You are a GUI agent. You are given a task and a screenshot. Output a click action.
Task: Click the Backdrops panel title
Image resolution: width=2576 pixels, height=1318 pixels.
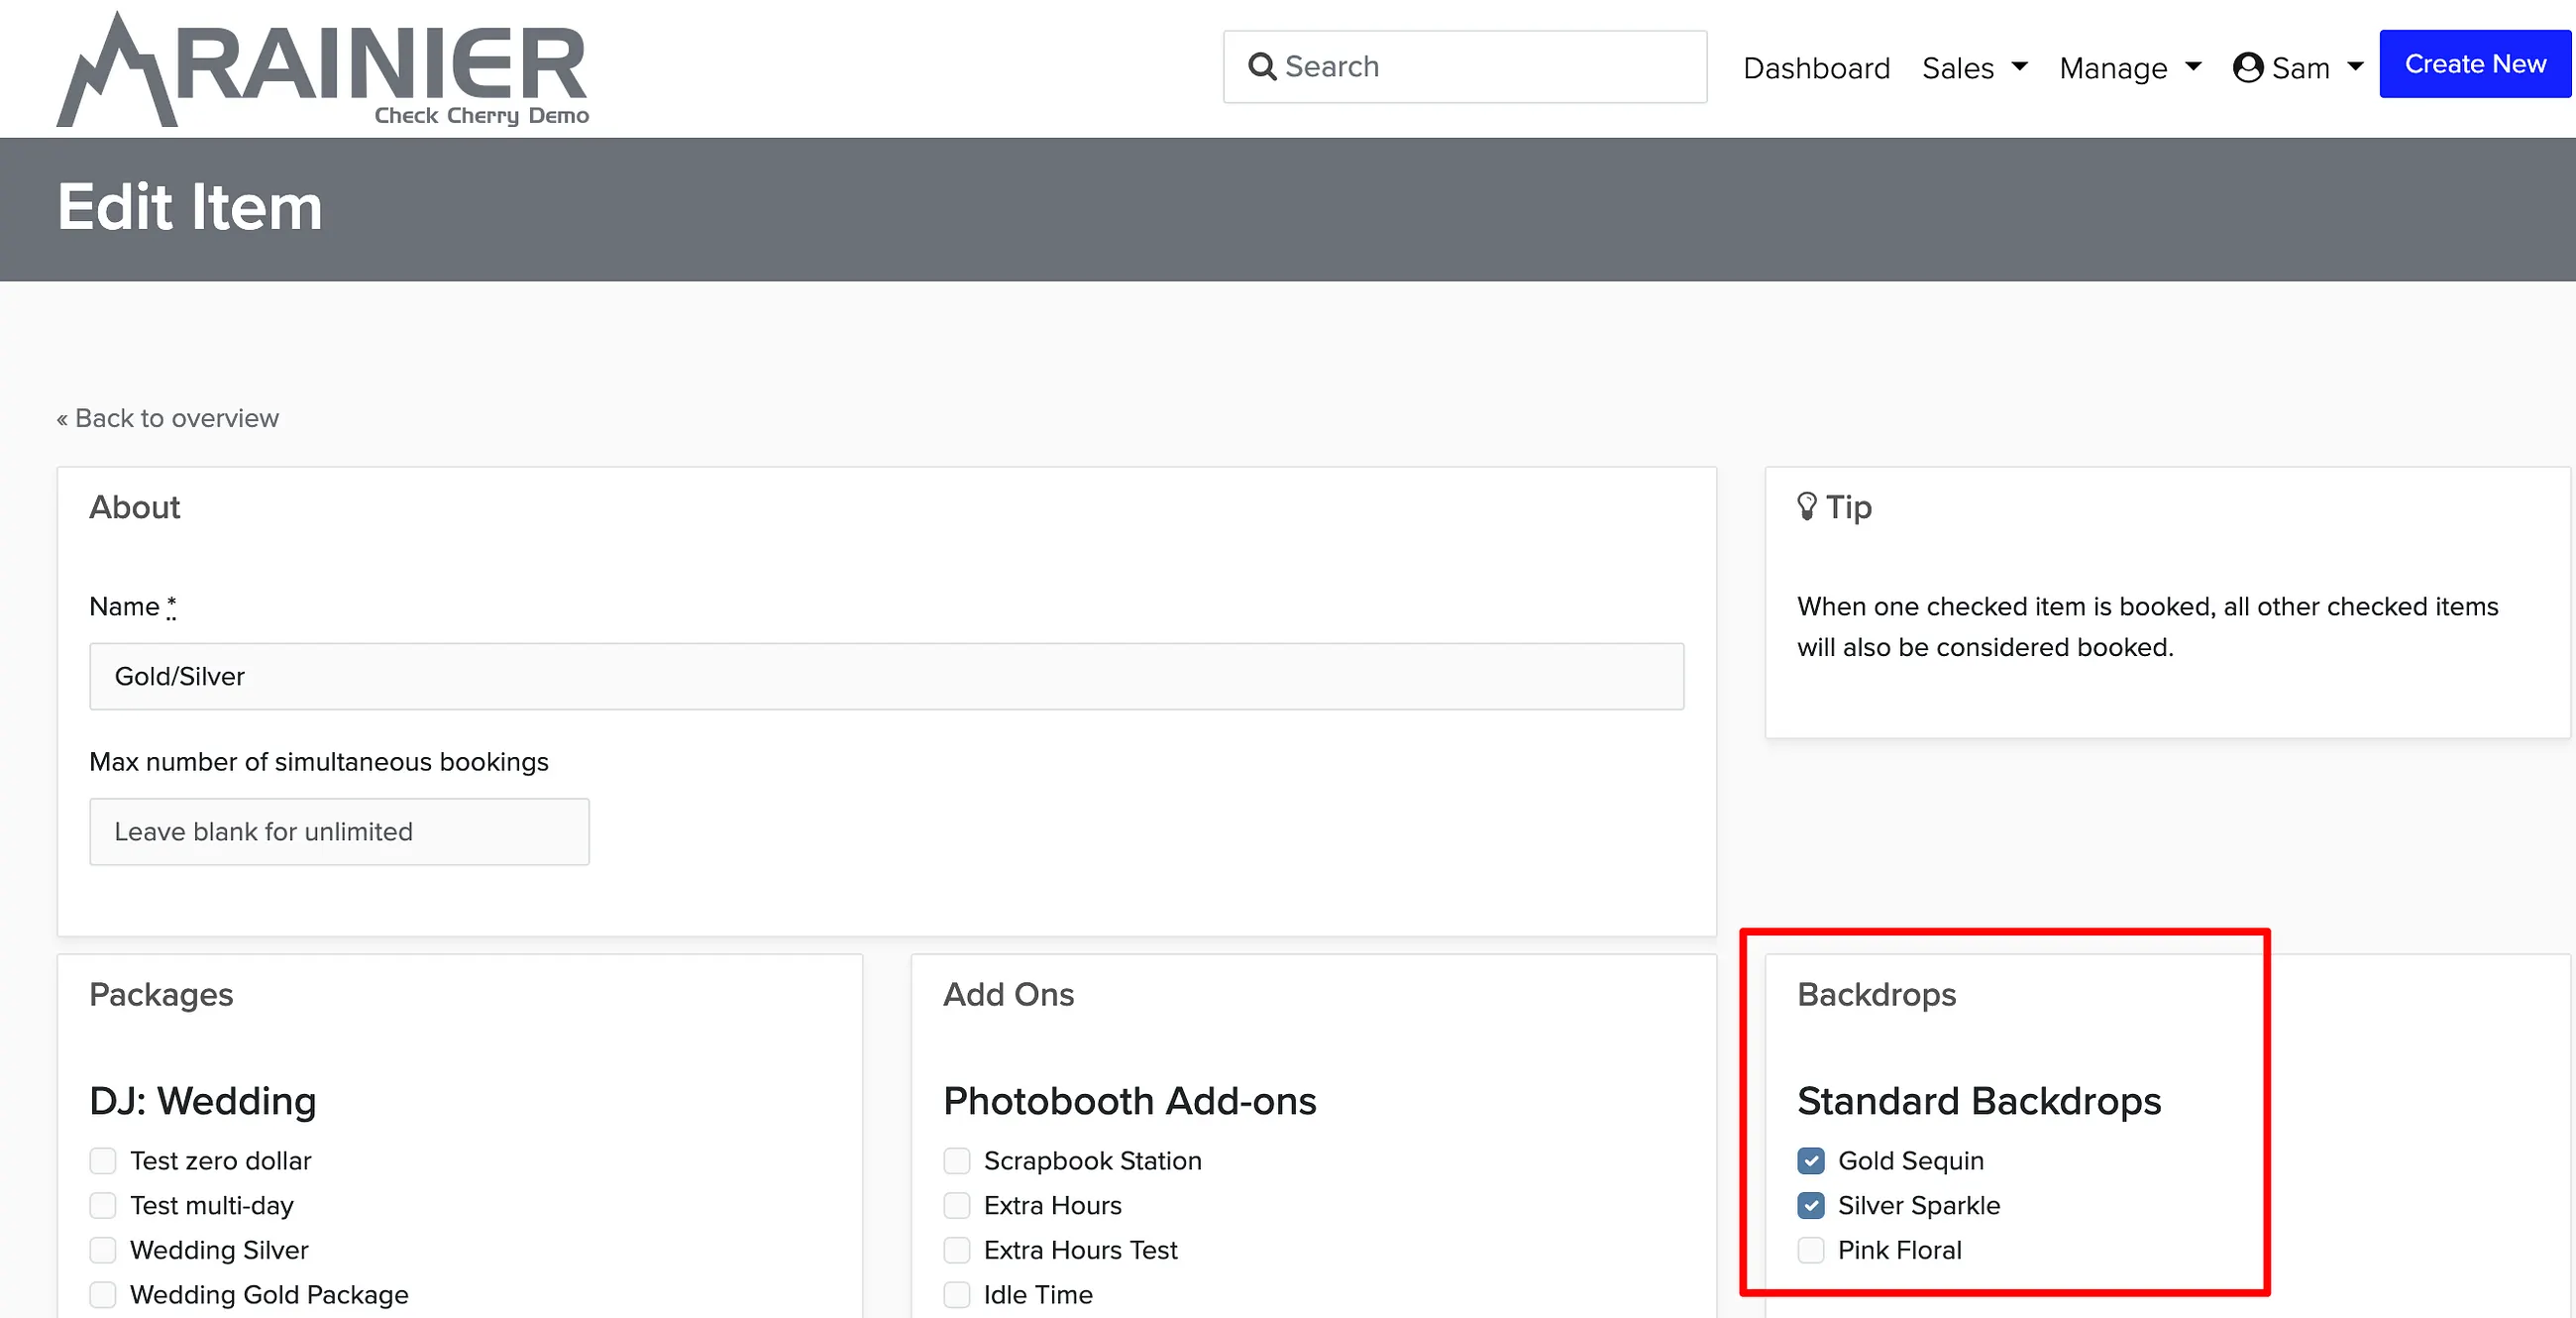1877,994
